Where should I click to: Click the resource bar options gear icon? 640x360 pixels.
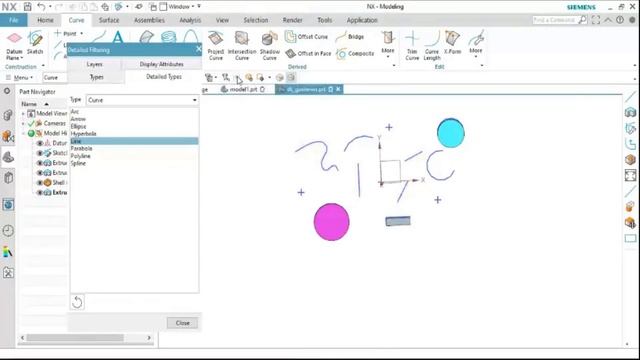(x=7, y=91)
